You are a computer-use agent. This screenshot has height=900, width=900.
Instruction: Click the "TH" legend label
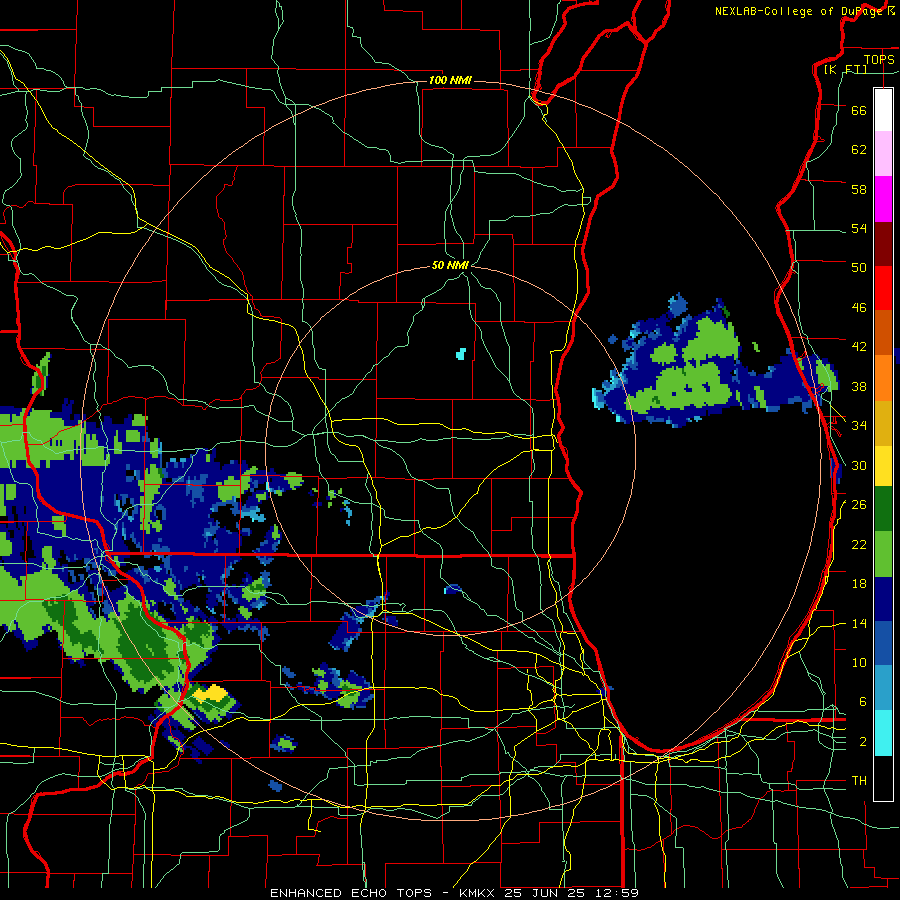click(859, 781)
